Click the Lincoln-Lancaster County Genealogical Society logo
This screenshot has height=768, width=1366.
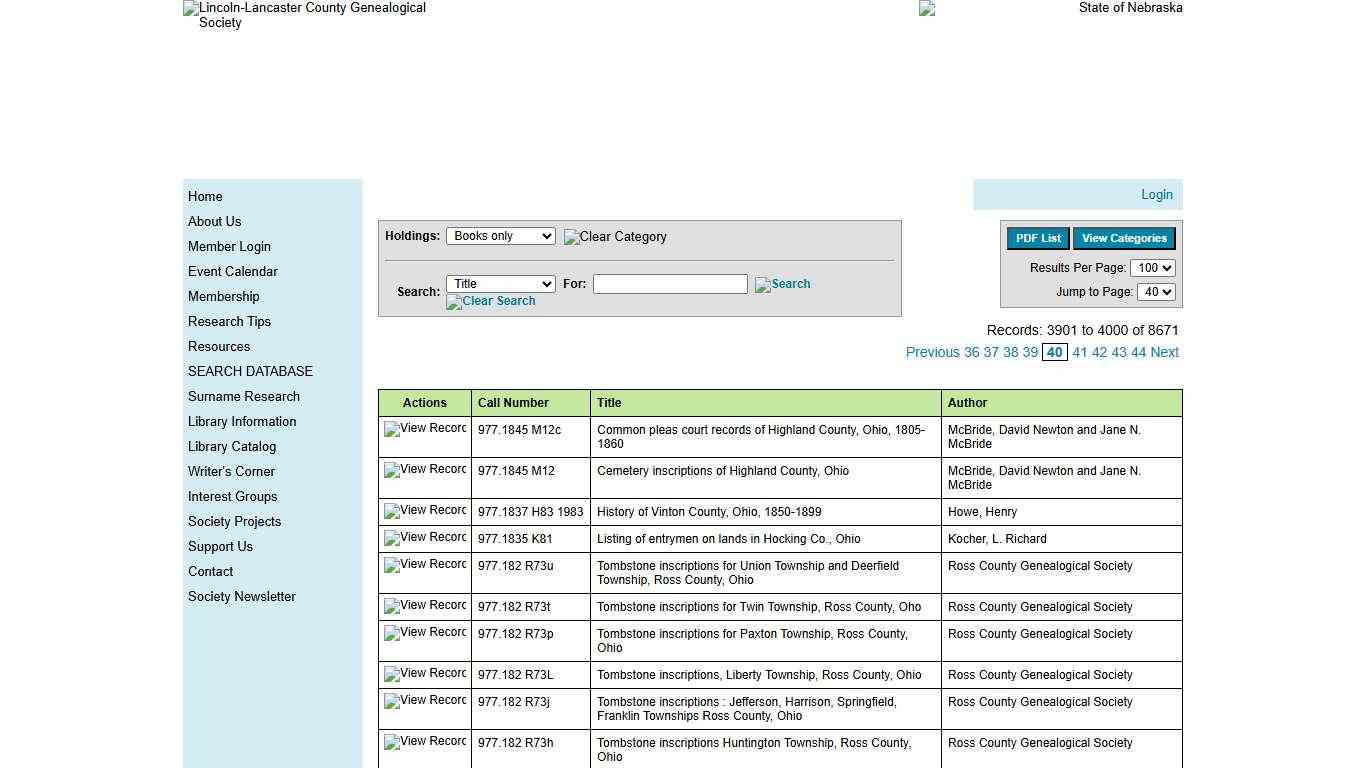(x=304, y=16)
